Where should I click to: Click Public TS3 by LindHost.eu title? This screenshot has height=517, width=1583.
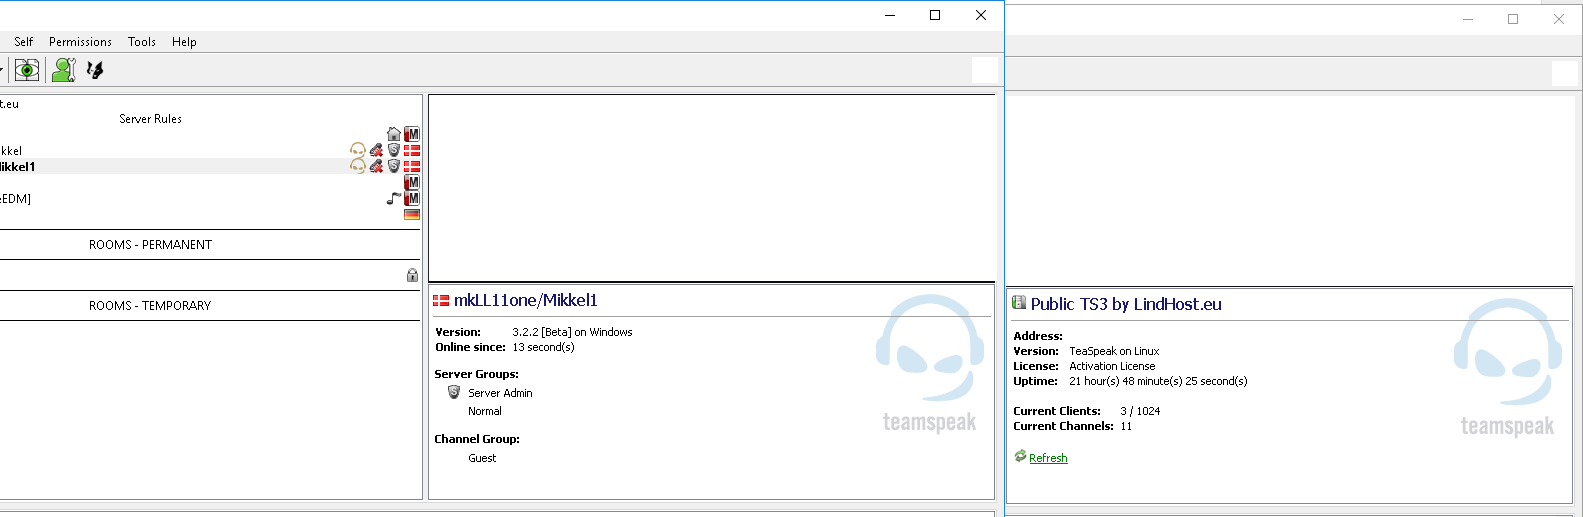tap(1126, 304)
